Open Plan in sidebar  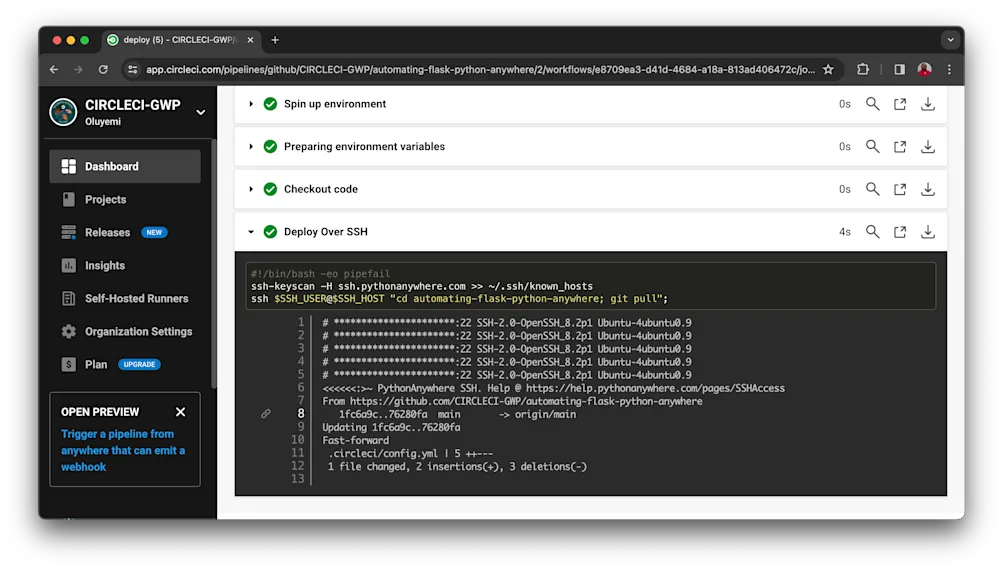(96, 365)
